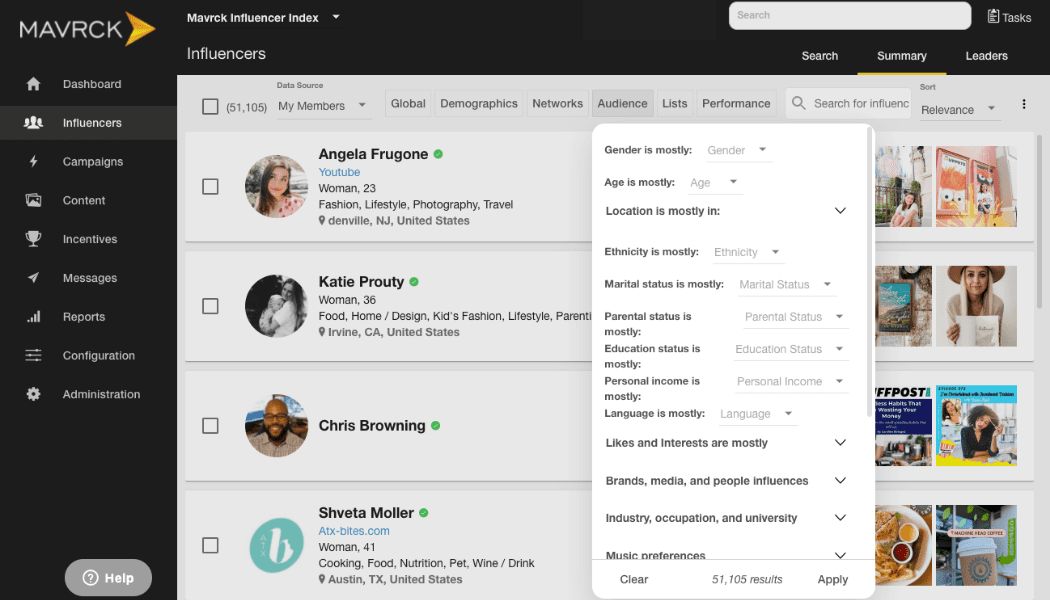
Task: Open the Lists filter tab
Action: [674, 103]
